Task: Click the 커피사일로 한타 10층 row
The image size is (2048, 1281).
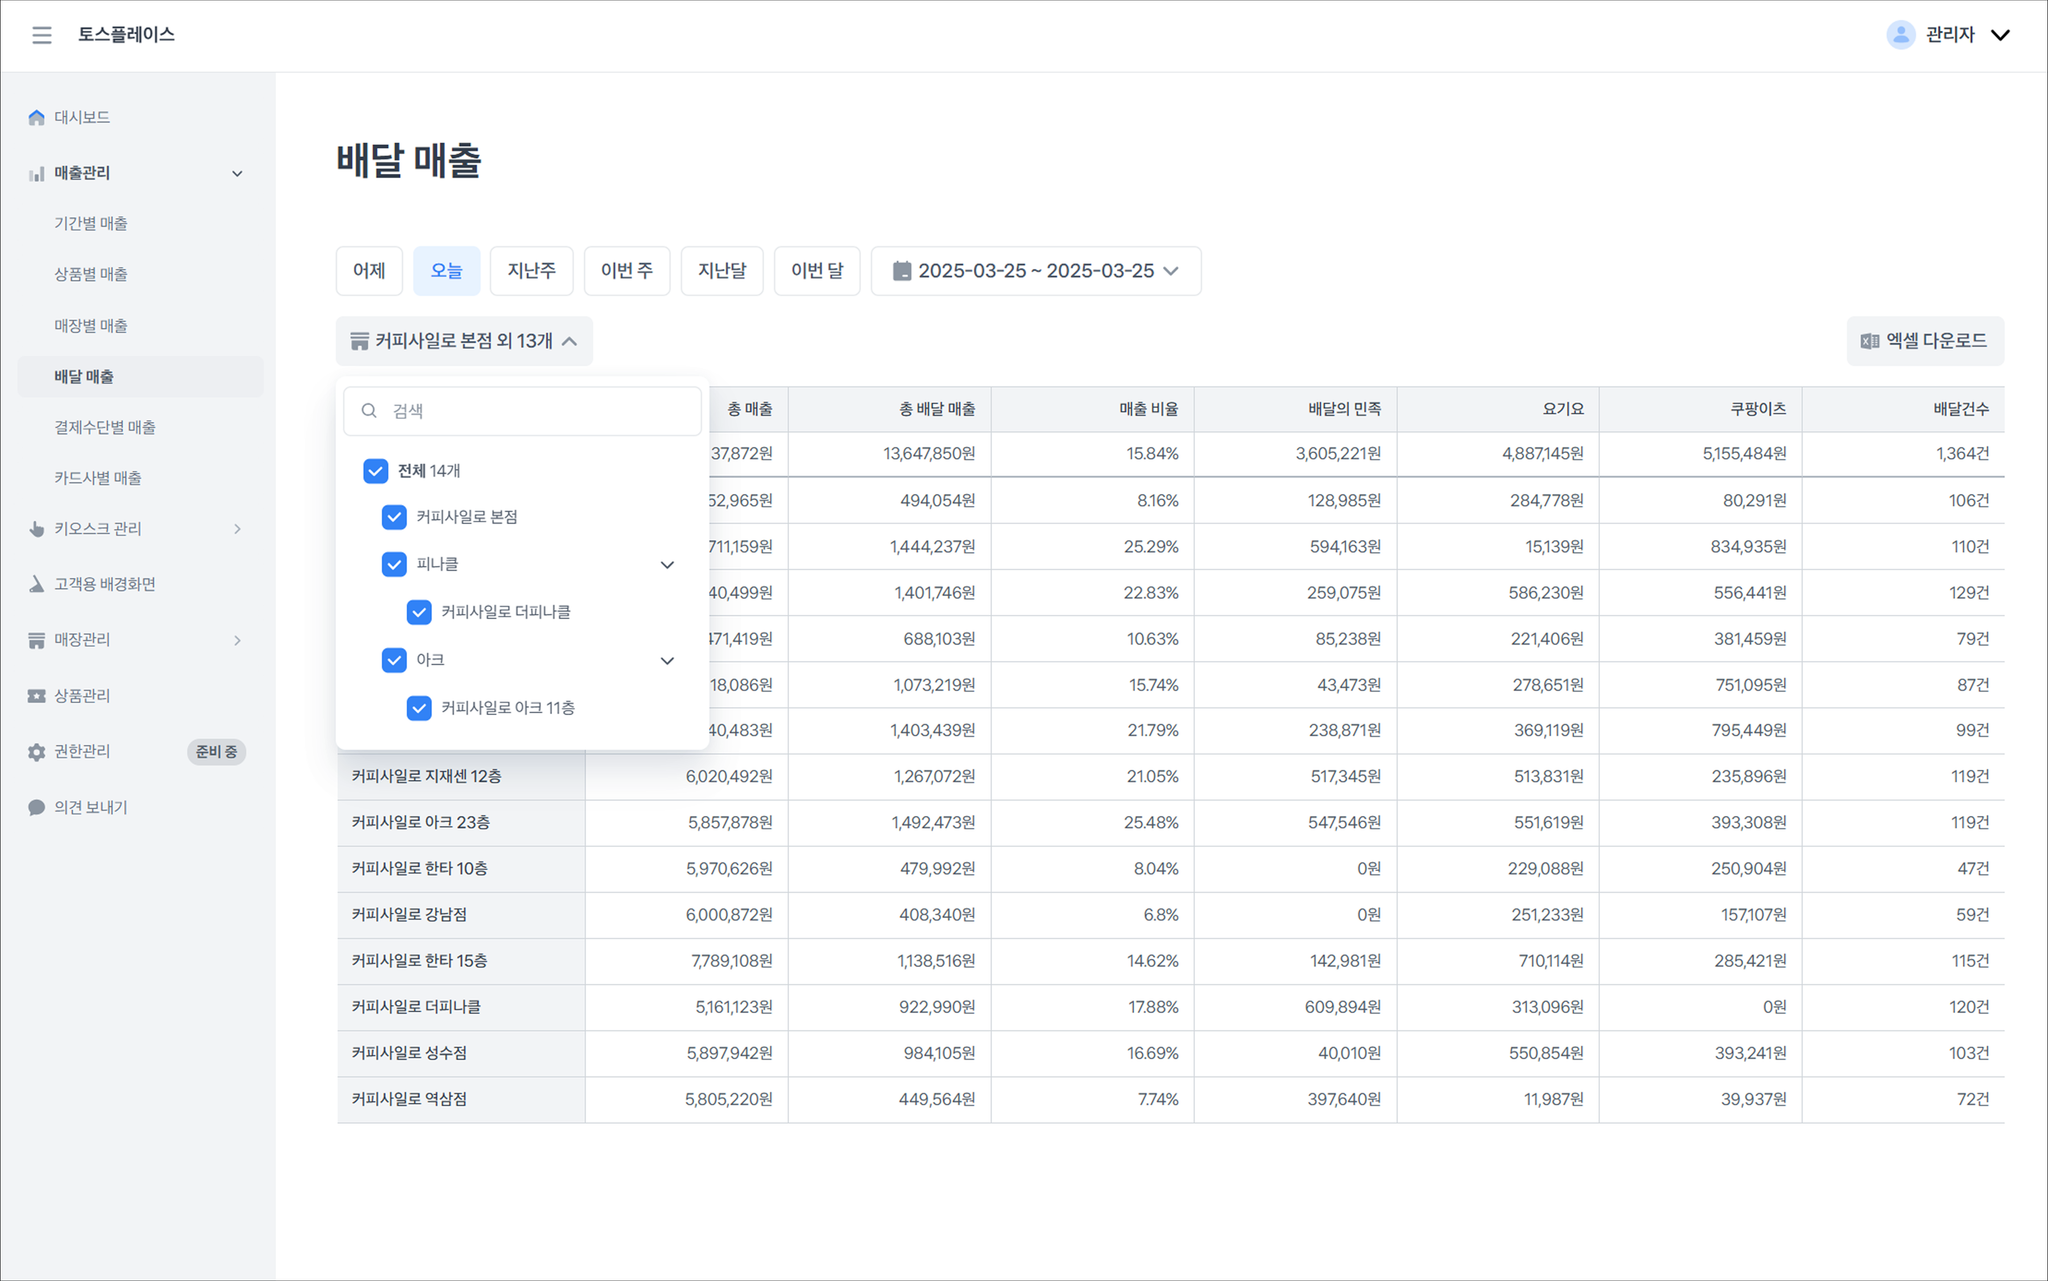Action: point(1170,869)
